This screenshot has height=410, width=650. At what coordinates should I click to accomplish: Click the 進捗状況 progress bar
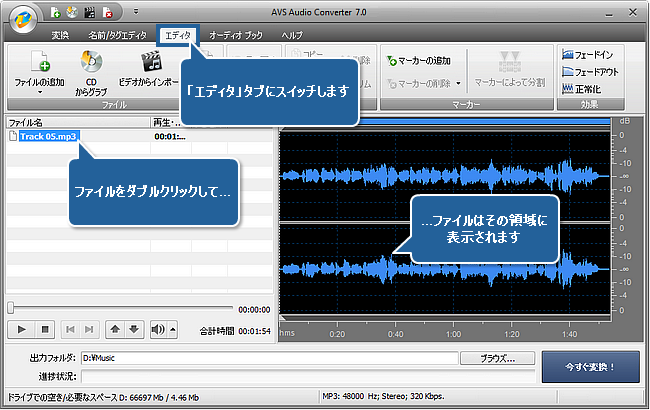coord(308,377)
